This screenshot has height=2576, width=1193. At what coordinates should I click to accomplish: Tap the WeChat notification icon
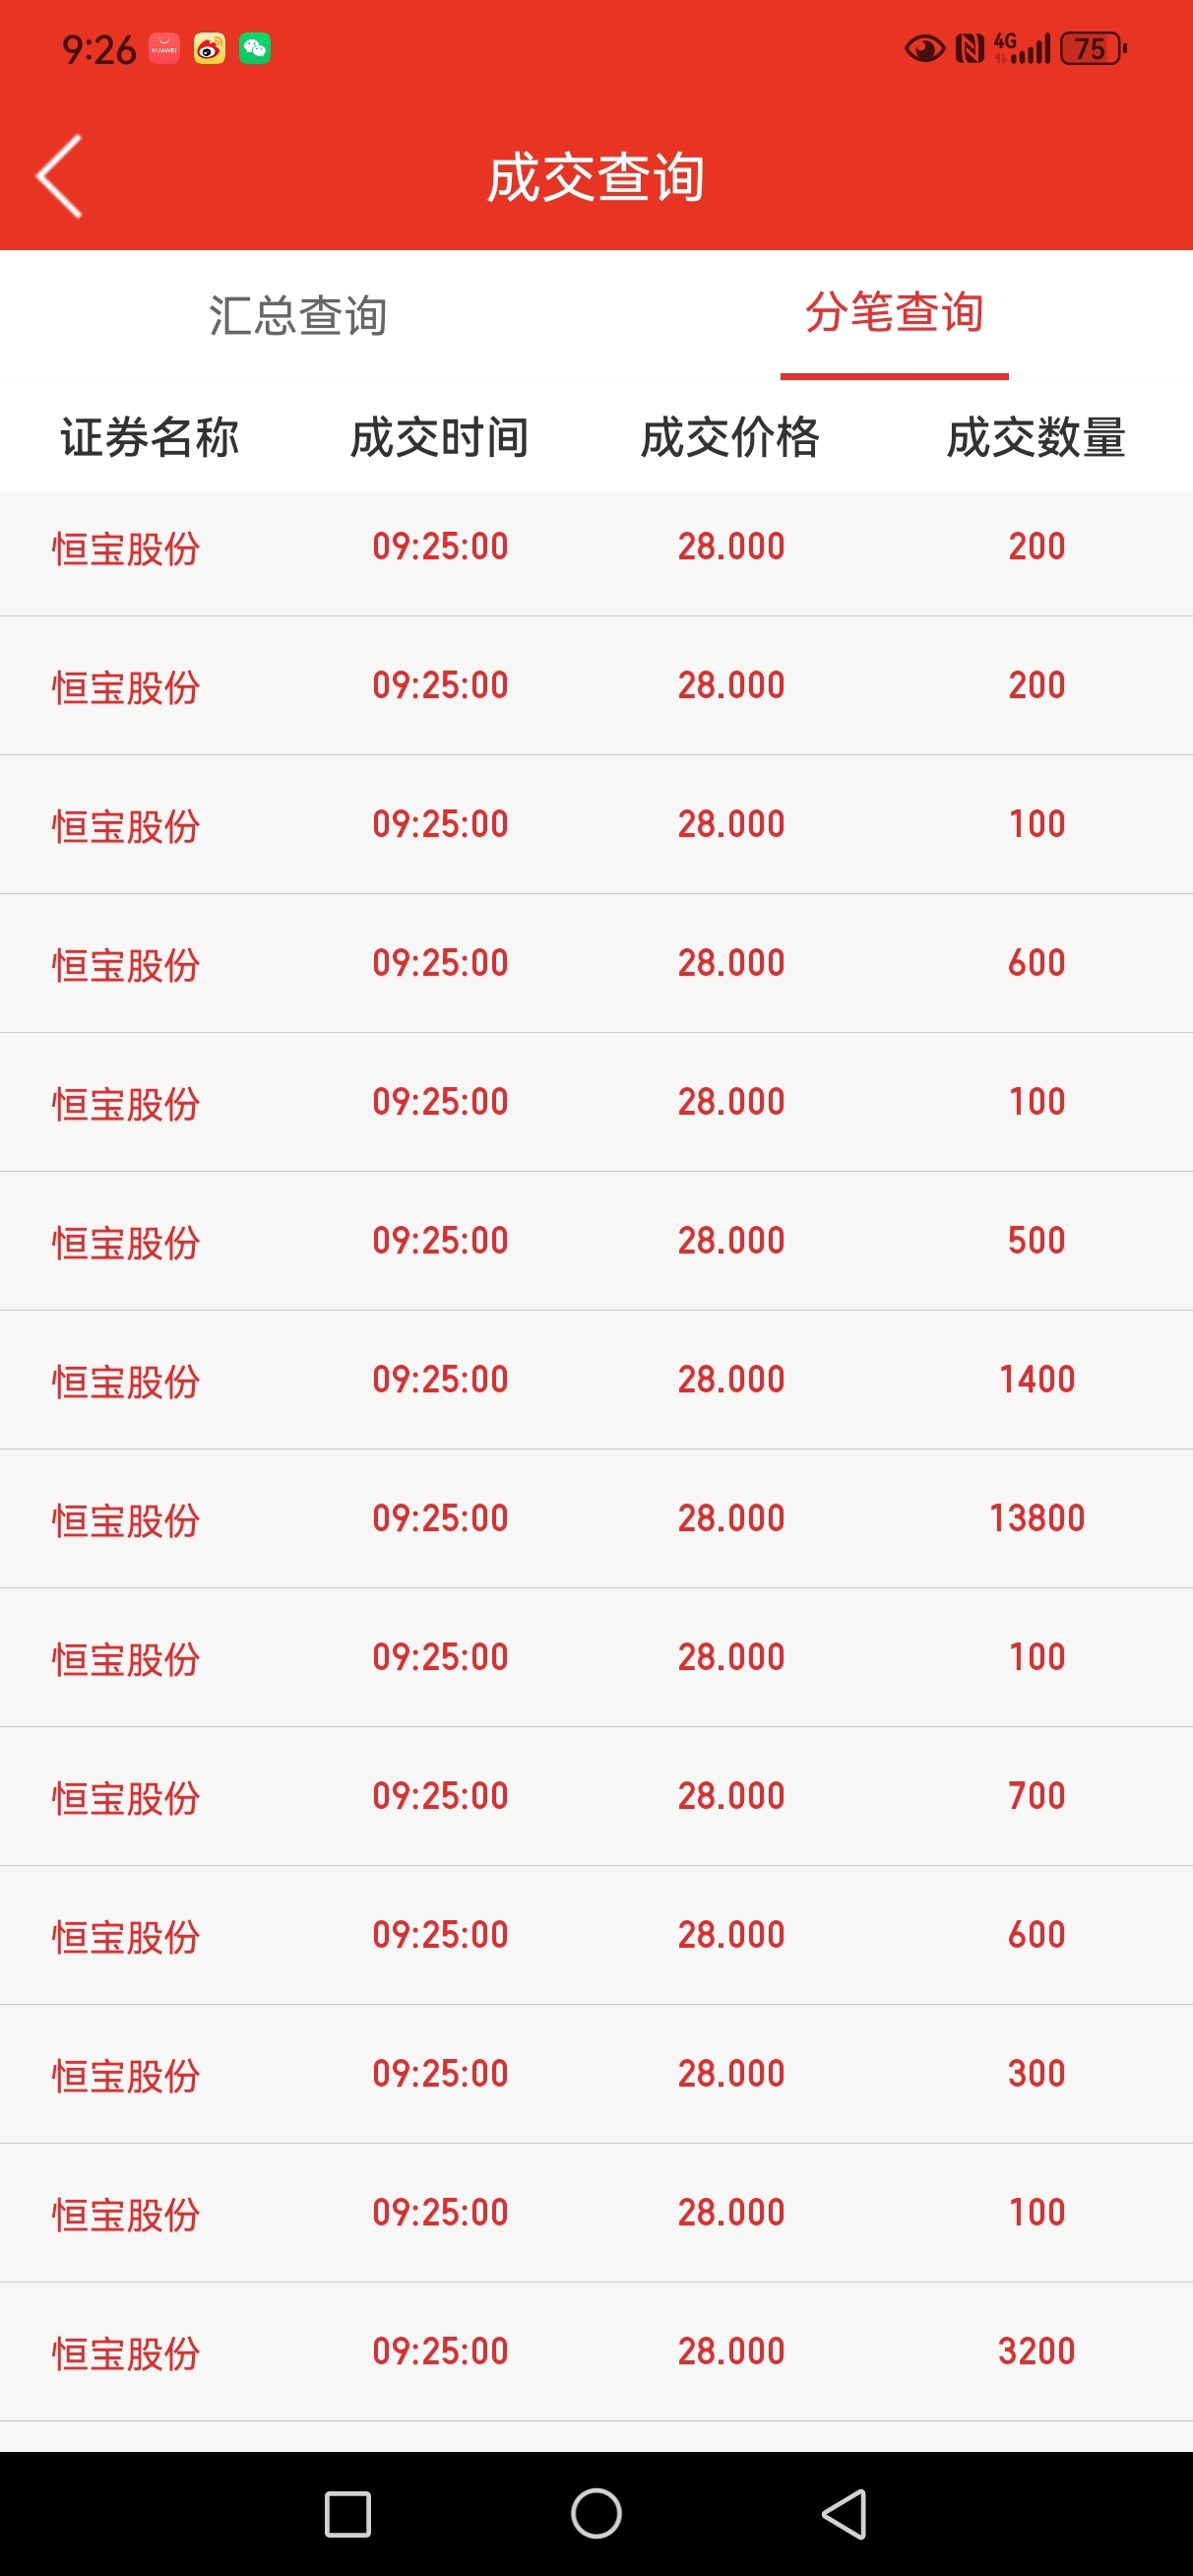point(255,48)
